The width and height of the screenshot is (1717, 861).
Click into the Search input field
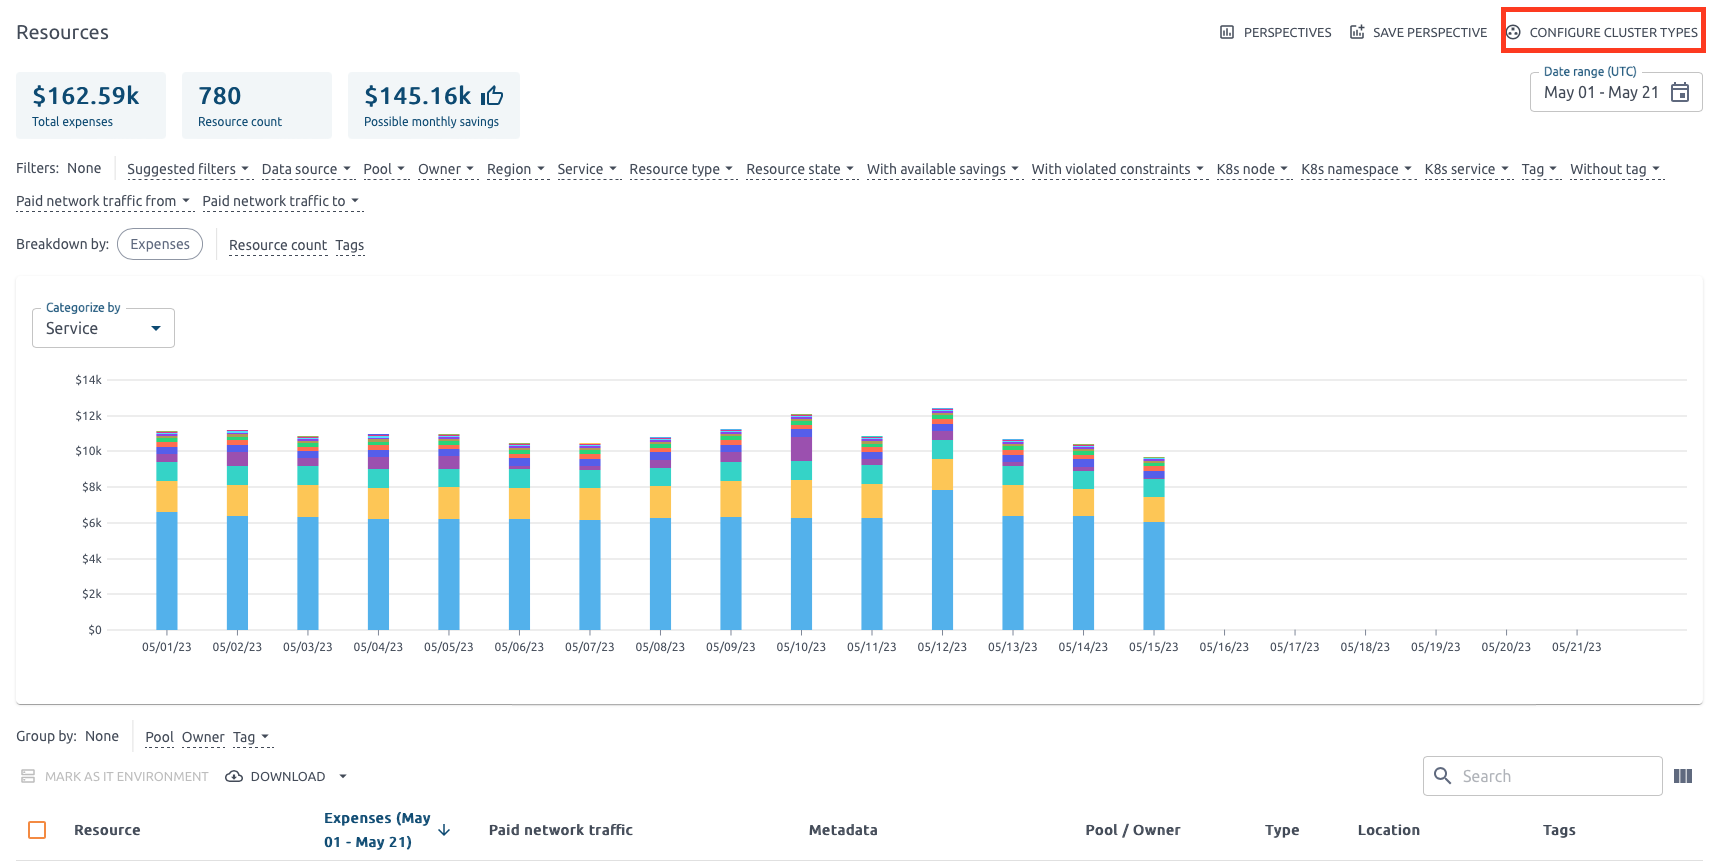[1555, 776]
